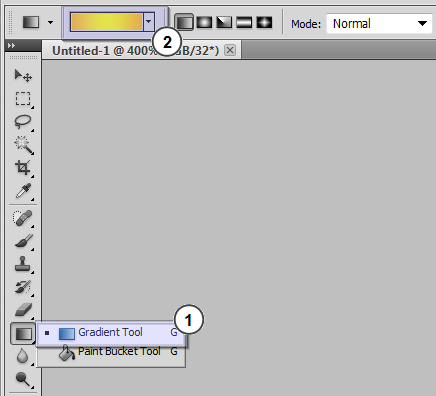Select the Rectangular Marquee tool
The image size is (436, 396).
pyautogui.click(x=23, y=99)
